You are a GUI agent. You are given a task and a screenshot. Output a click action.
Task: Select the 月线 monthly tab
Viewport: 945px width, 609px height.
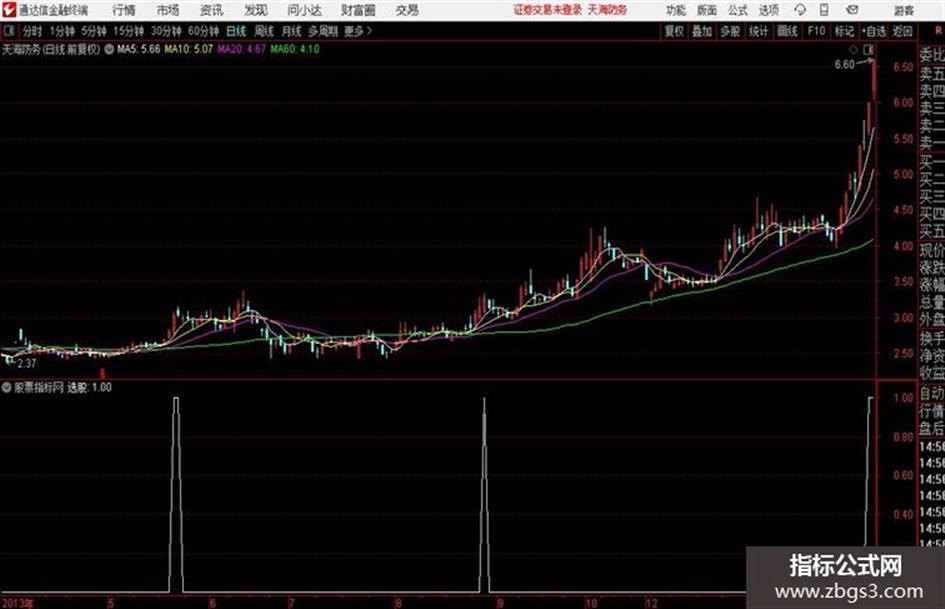point(292,31)
